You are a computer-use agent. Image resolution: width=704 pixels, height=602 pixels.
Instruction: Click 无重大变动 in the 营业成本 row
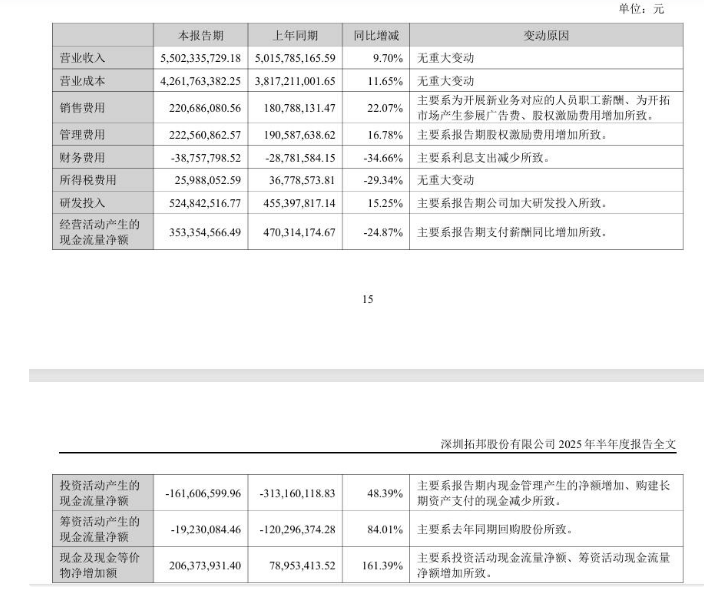pyautogui.click(x=445, y=81)
